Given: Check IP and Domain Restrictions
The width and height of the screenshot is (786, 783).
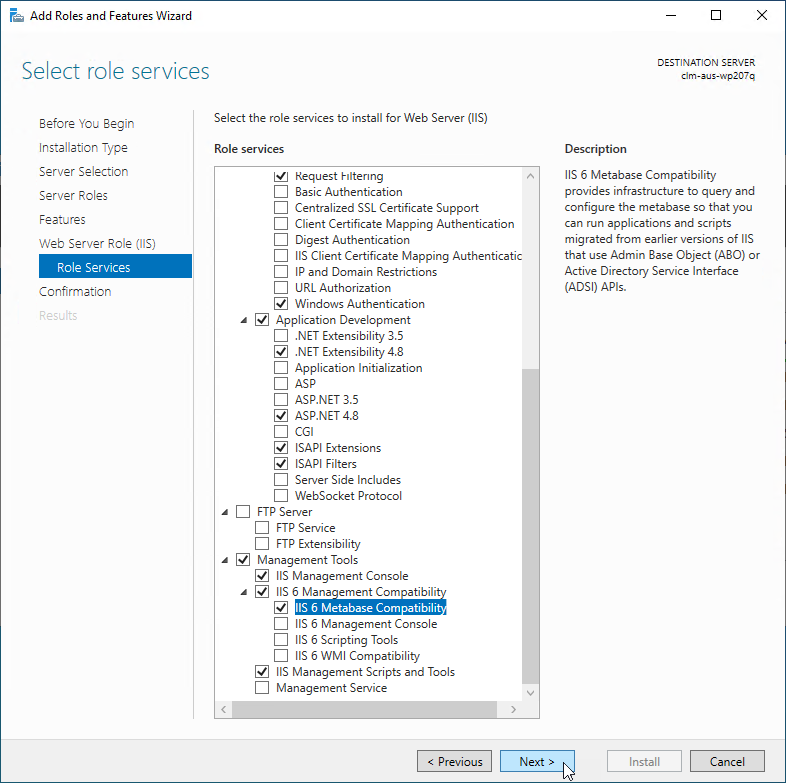Looking at the screenshot, I should tap(281, 272).
